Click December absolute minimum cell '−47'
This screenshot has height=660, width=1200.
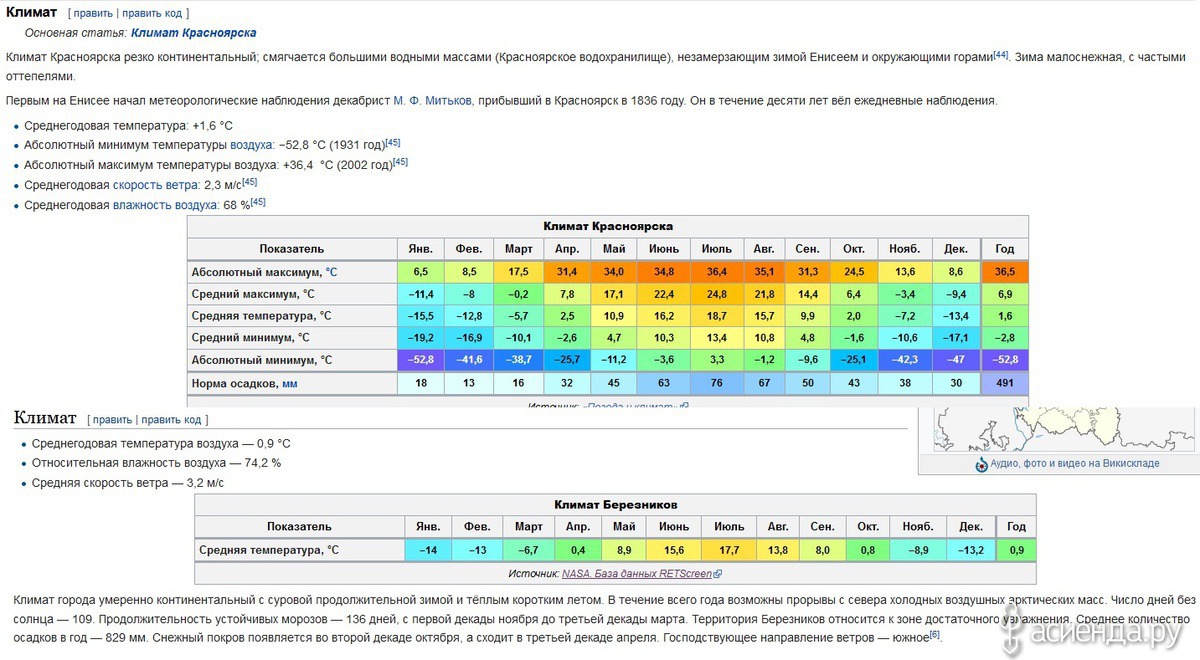[x=956, y=360]
